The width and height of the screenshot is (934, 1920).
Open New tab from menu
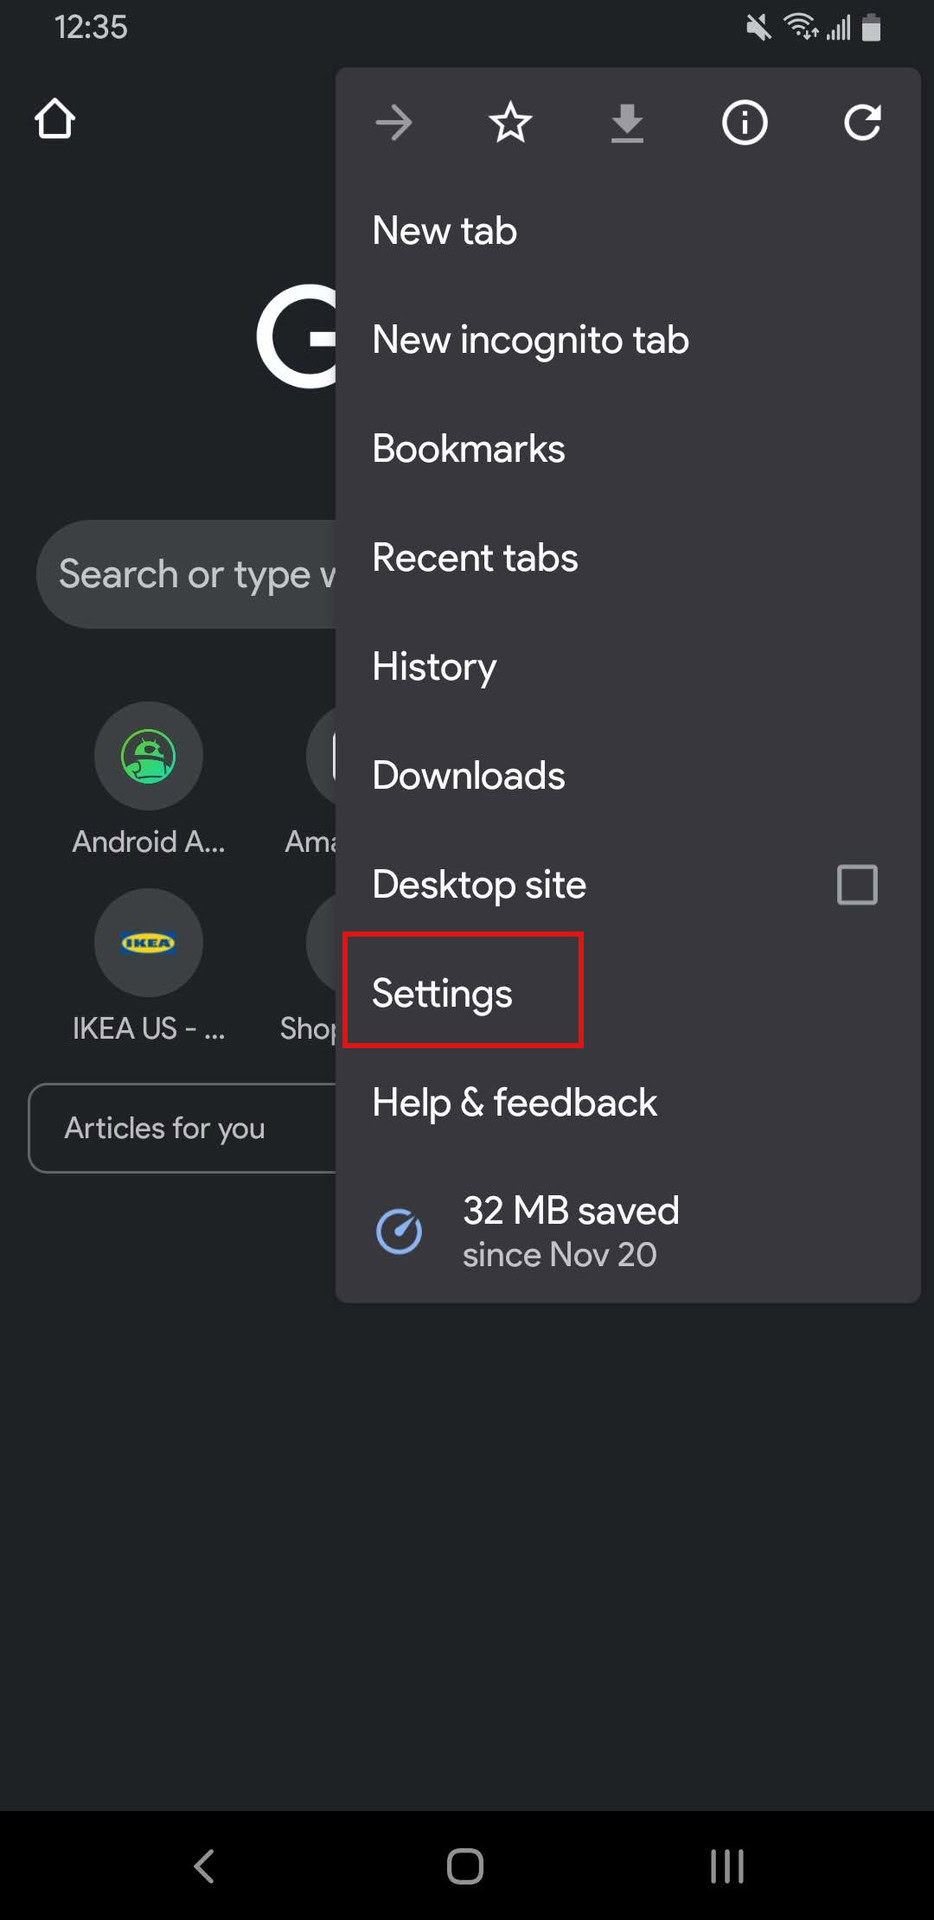pos(445,231)
